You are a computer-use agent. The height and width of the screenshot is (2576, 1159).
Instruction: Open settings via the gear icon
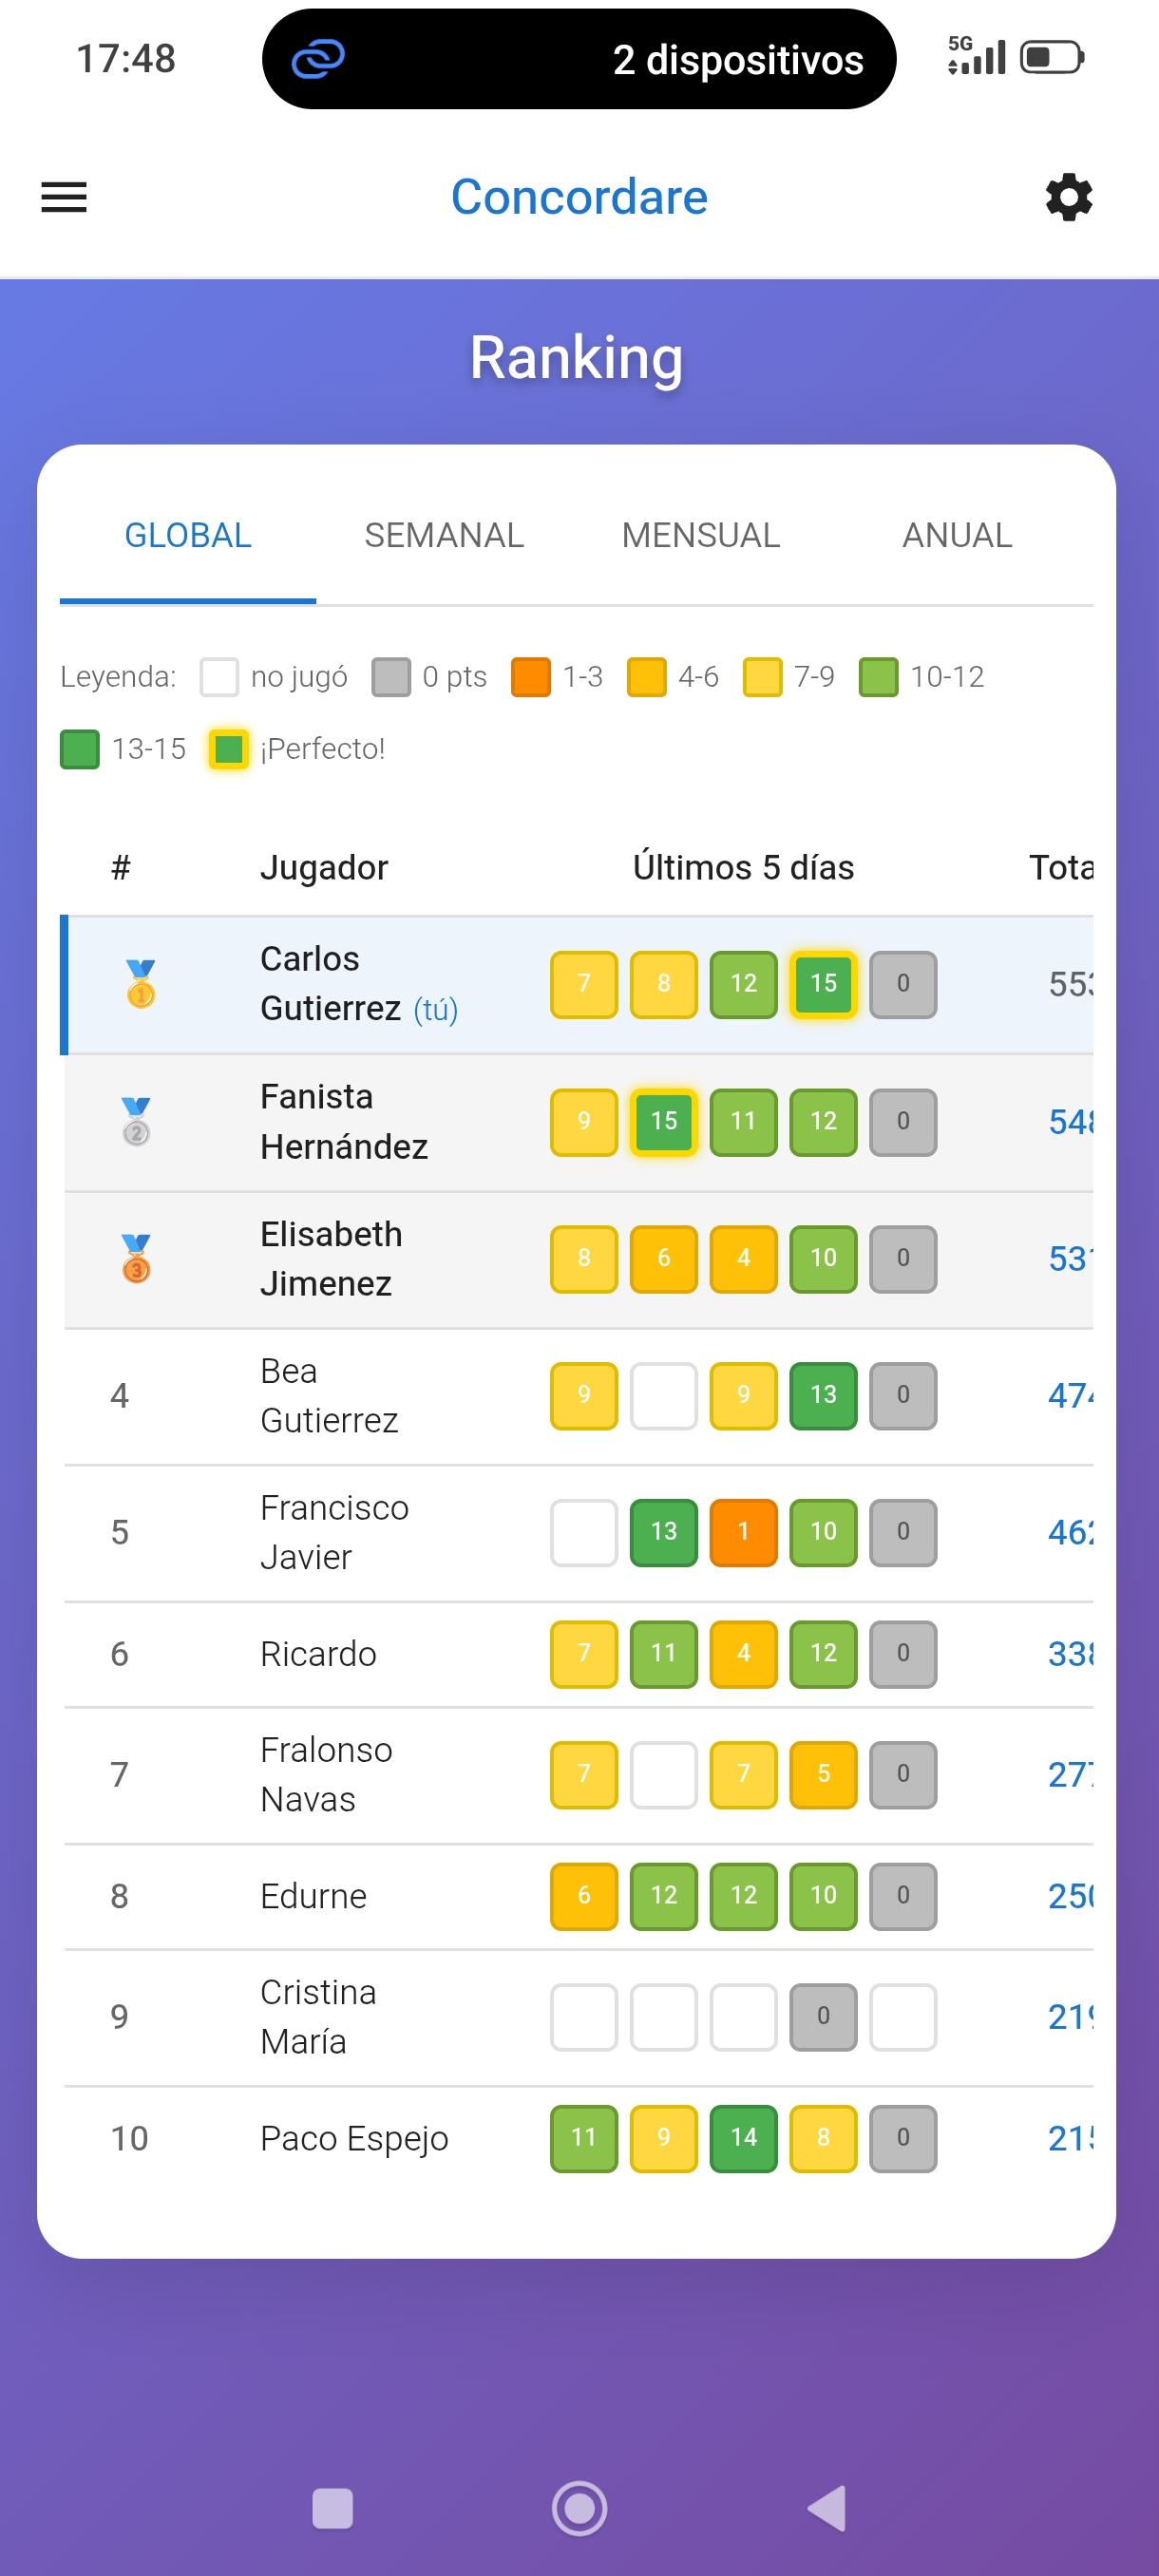tap(1069, 197)
